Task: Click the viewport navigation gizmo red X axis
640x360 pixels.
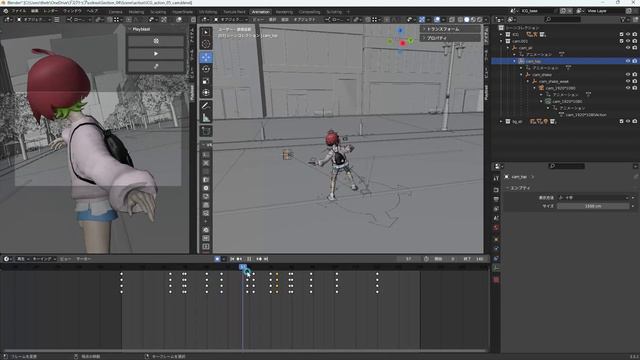Action: pos(402,43)
